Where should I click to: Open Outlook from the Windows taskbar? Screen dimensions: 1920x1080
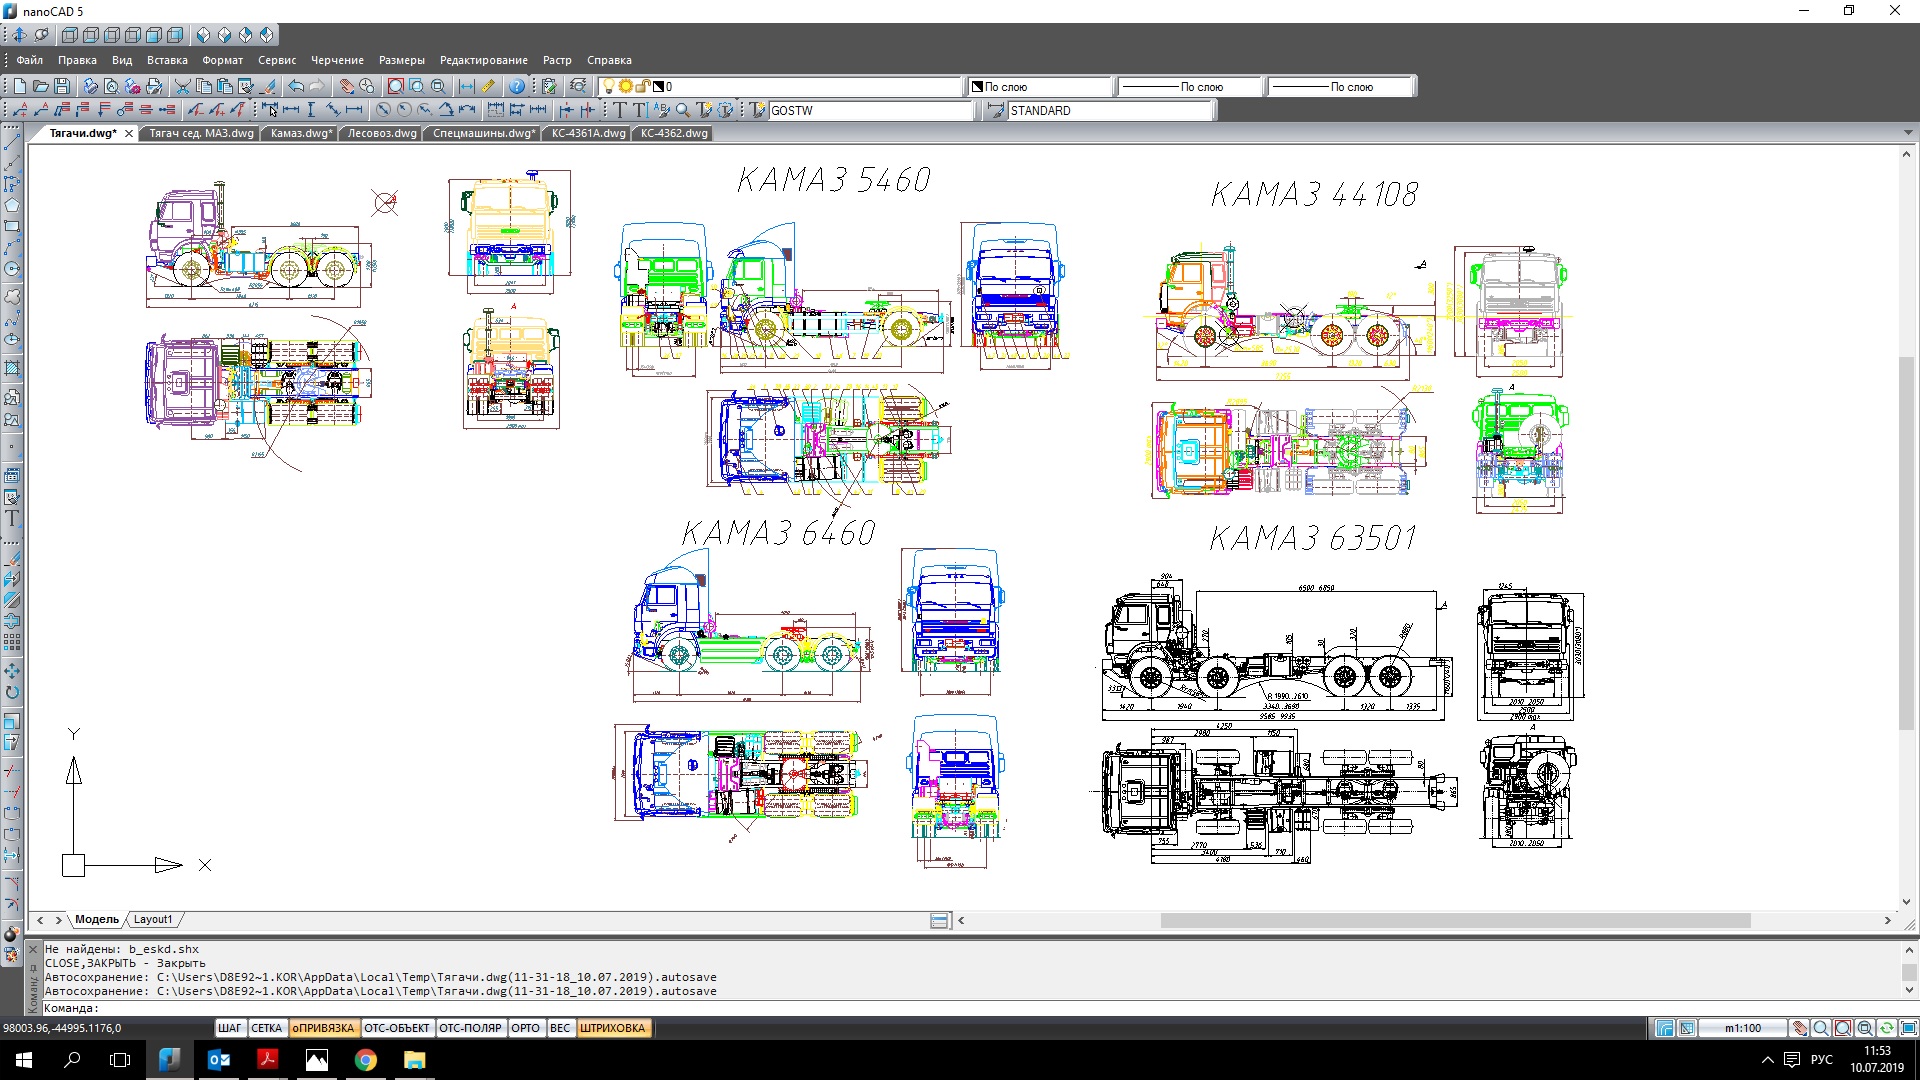(x=219, y=1060)
